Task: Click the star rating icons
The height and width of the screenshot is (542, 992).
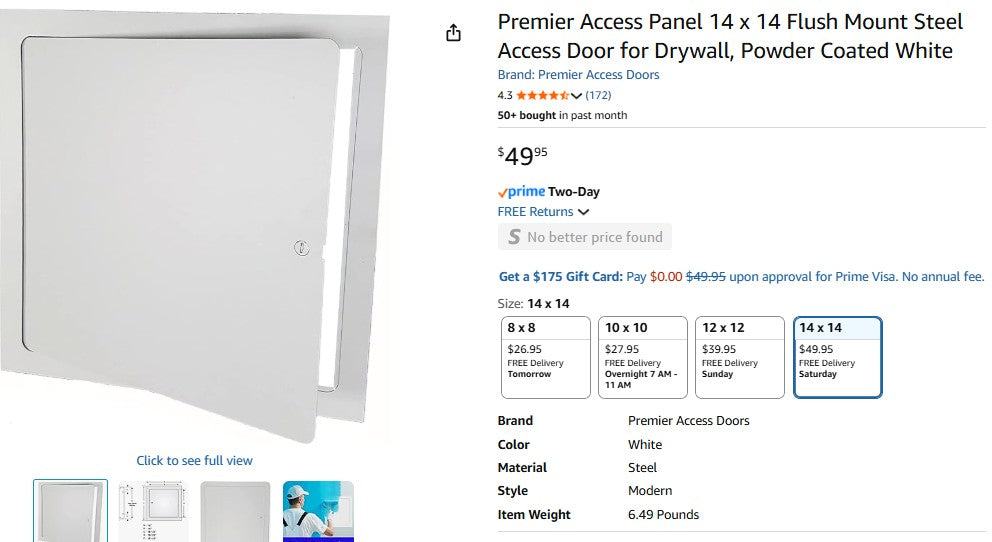Action: click(542, 96)
